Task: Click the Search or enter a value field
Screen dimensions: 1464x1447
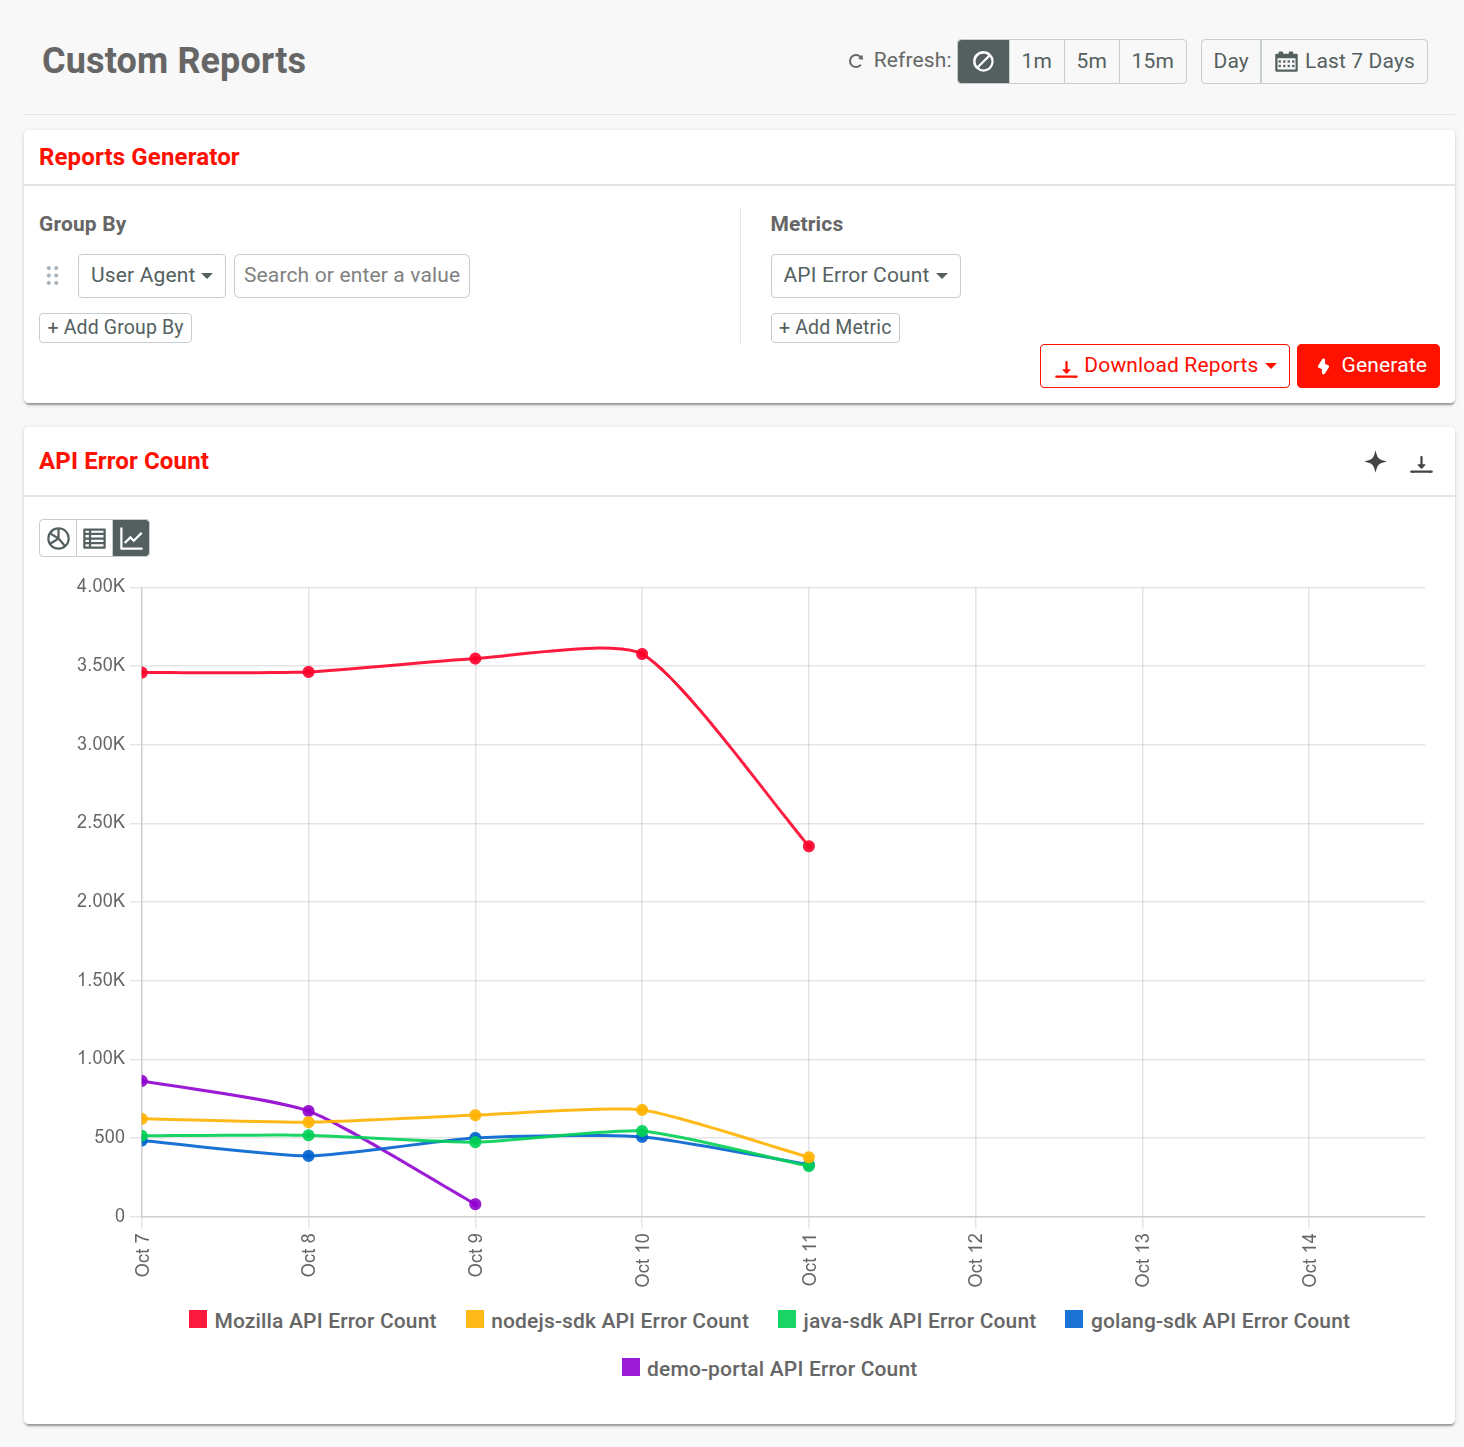Action: [x=351, y=275]
